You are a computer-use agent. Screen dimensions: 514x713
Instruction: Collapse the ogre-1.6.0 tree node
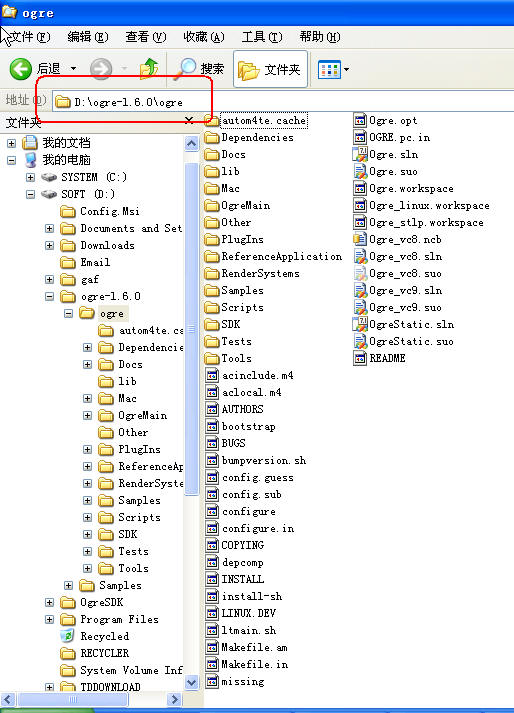[50, 296]
